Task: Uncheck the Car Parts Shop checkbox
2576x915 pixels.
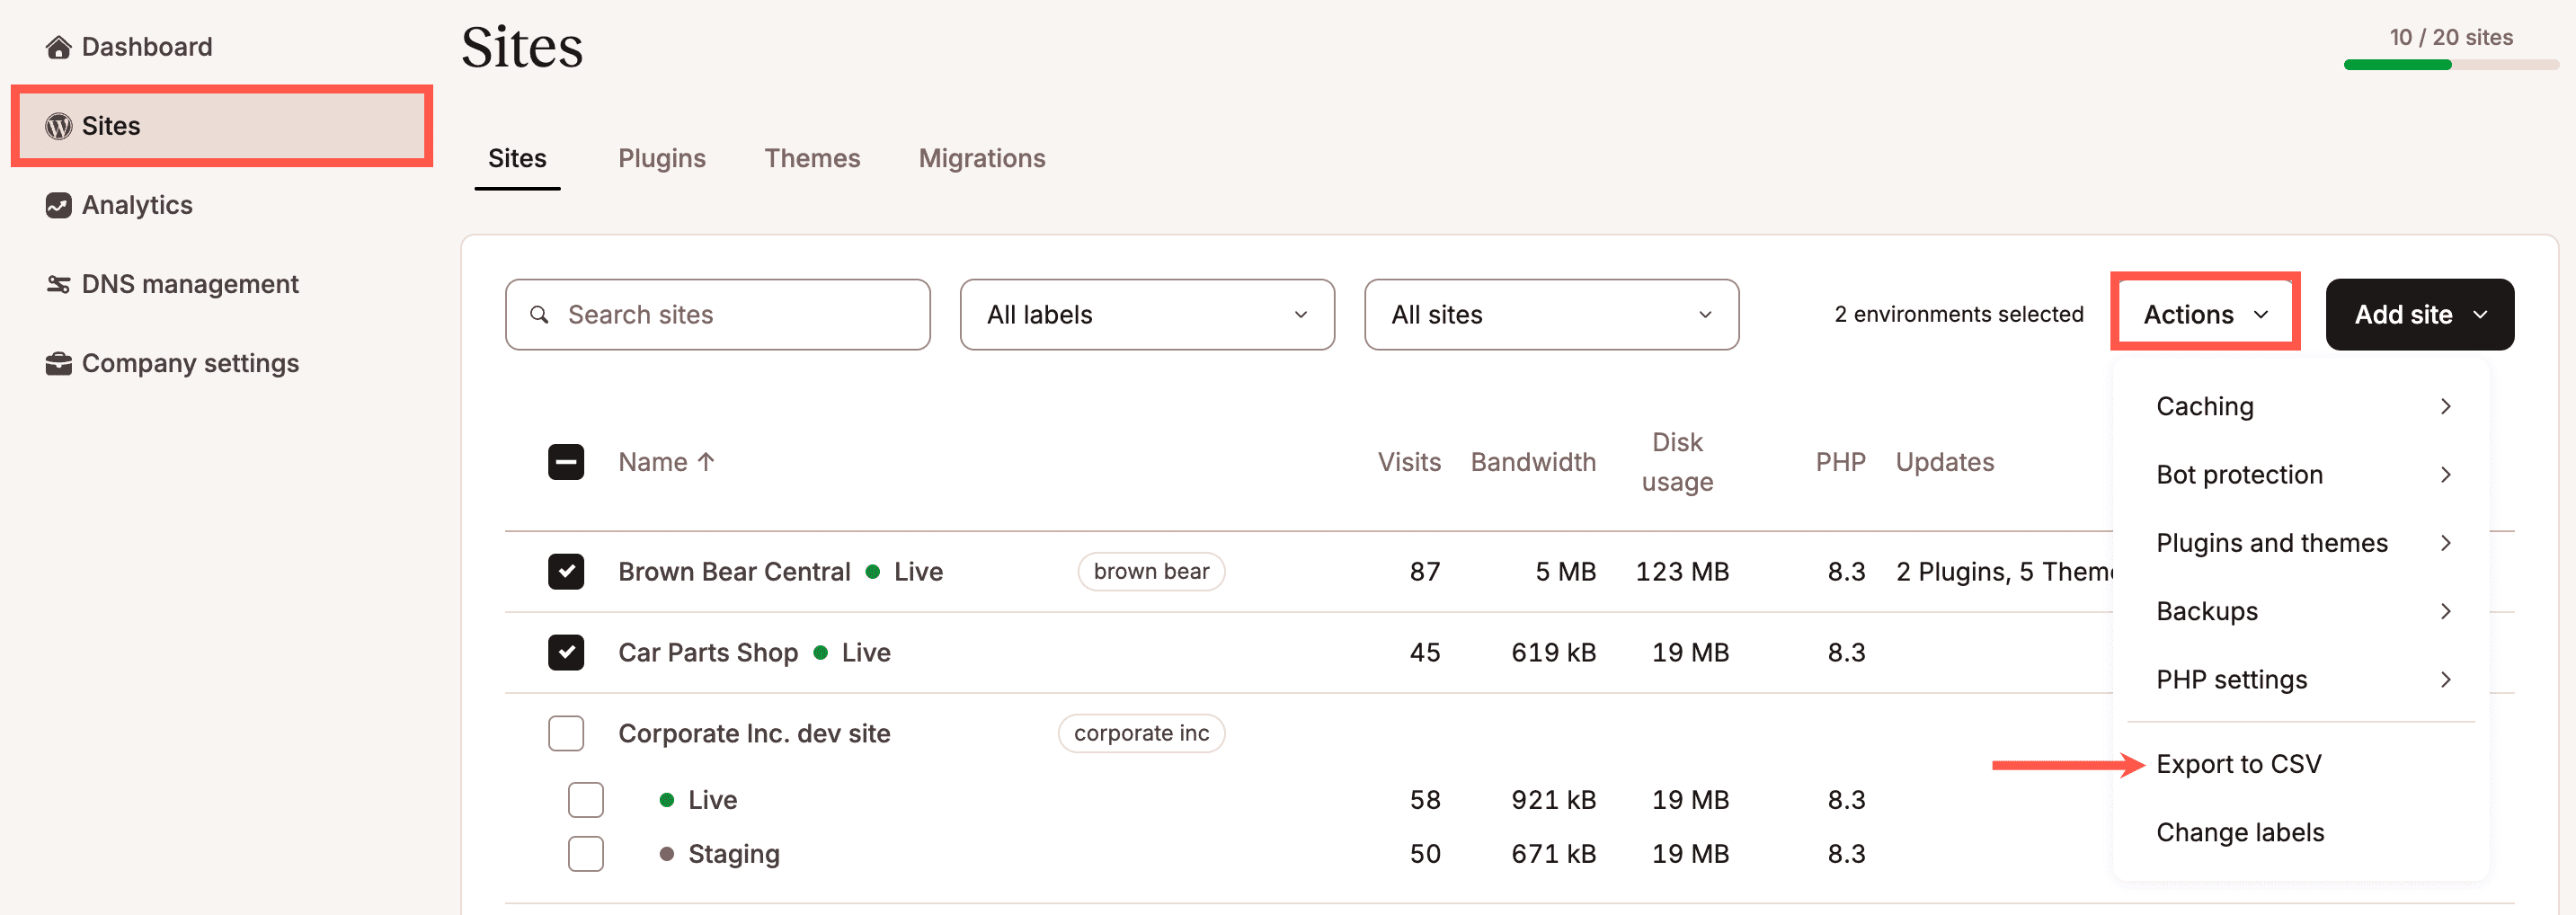Action: click(566, 653)
